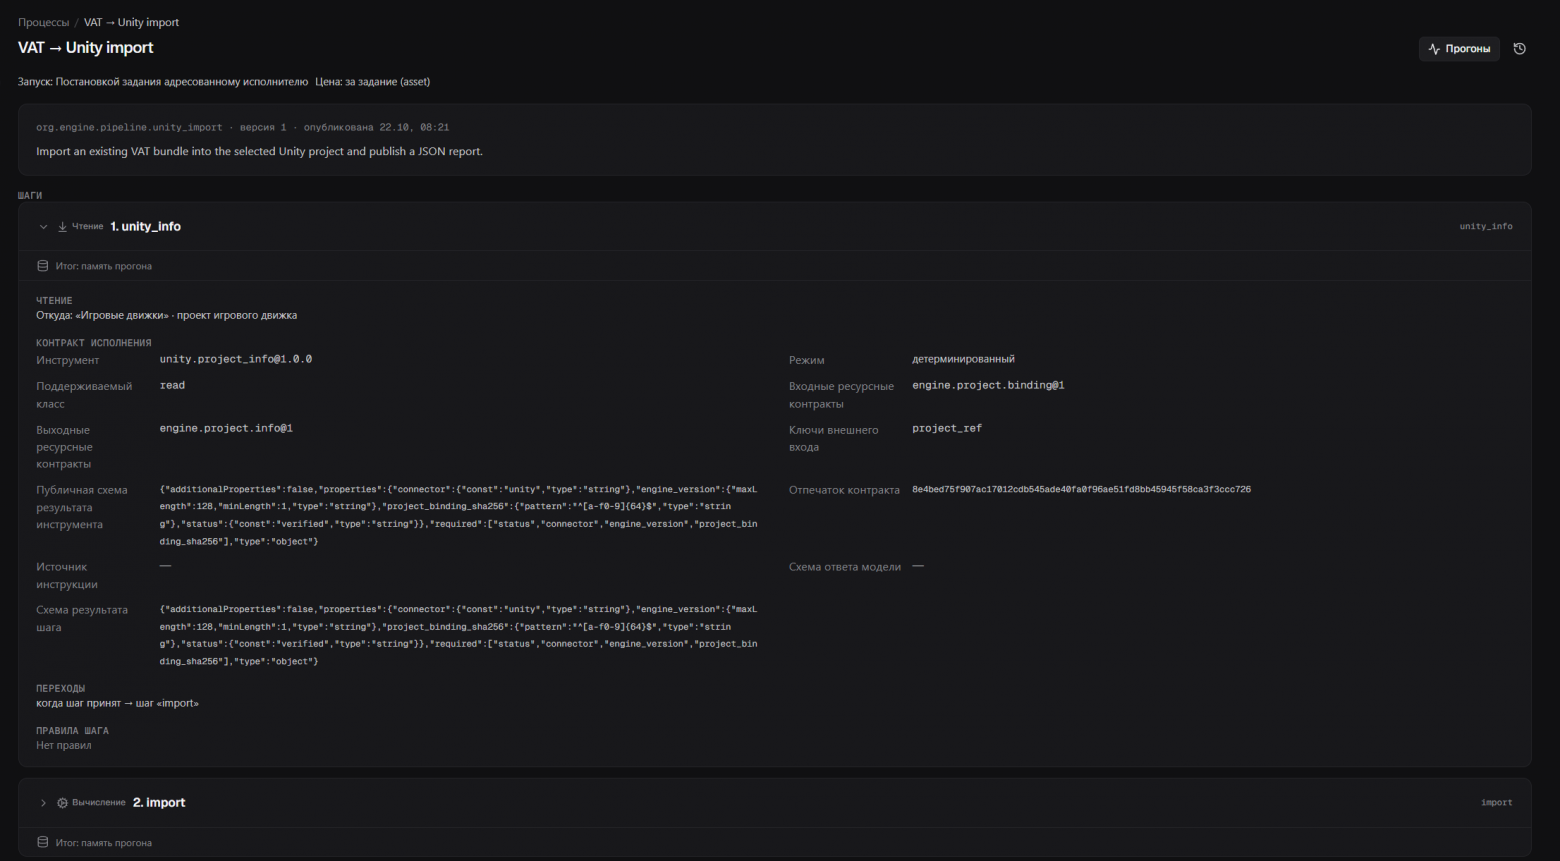Click the download icon beside Чтение
The width and height of the screenshot is (1560, 861).
pos(62,227)
